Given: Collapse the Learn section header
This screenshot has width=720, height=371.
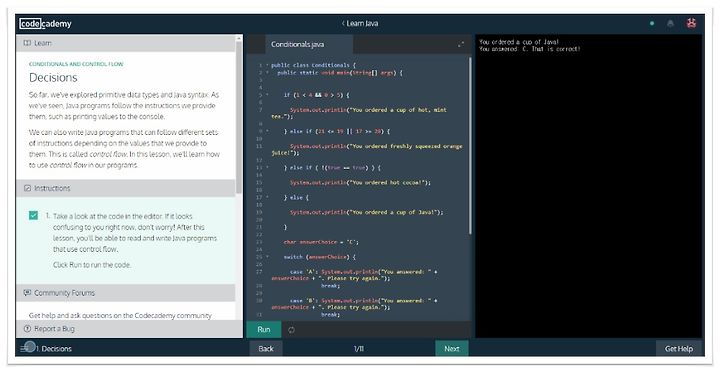Looking at the screenshot, I should (x=125, y=43).
